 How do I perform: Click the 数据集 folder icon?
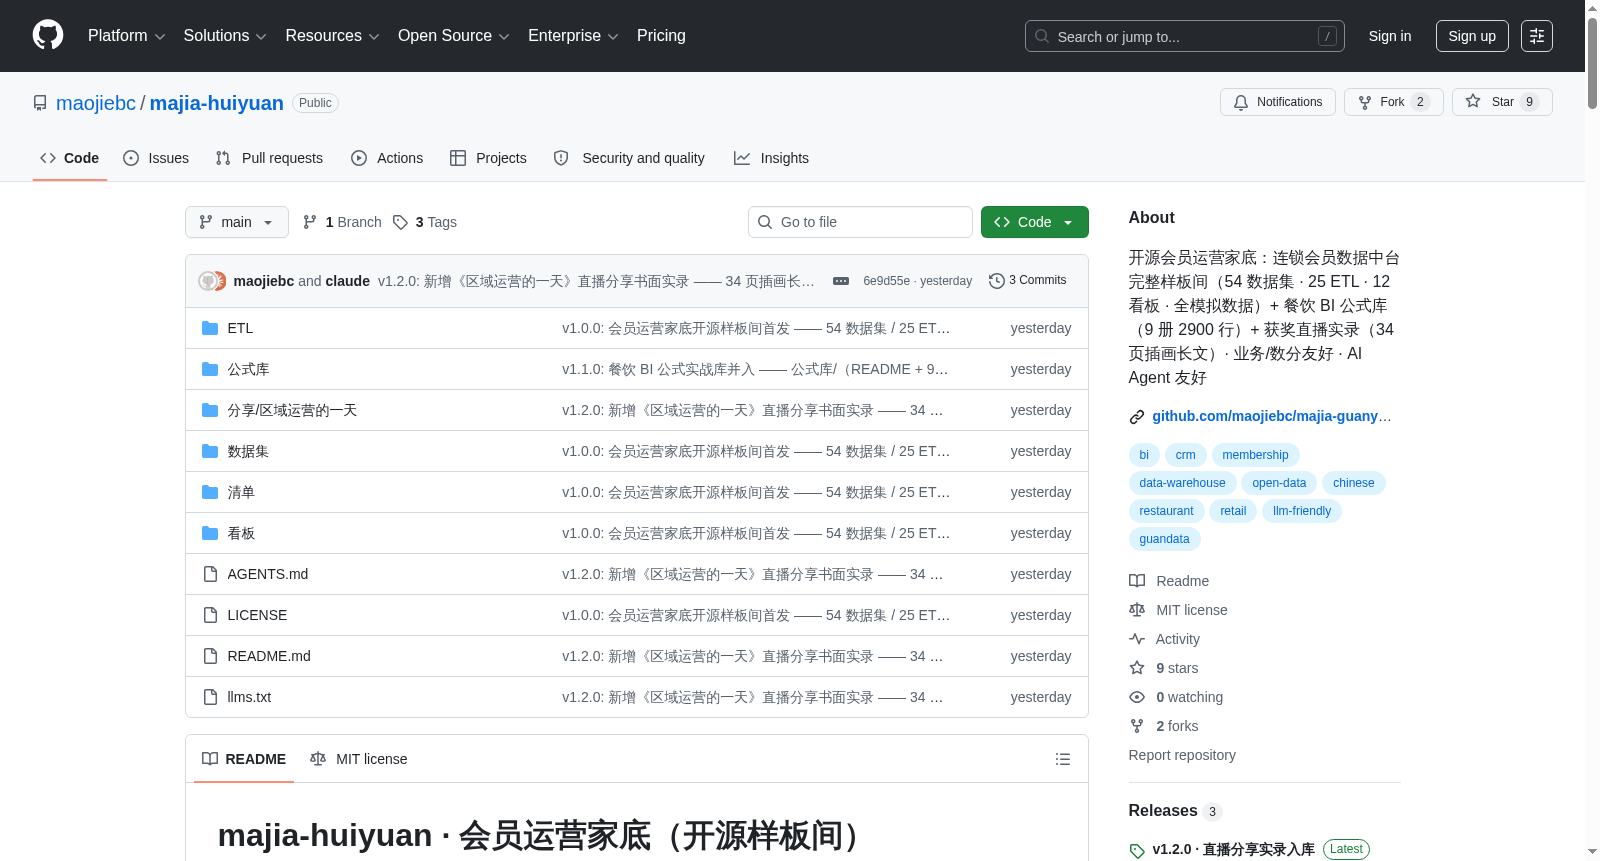(x=210, y=451)
